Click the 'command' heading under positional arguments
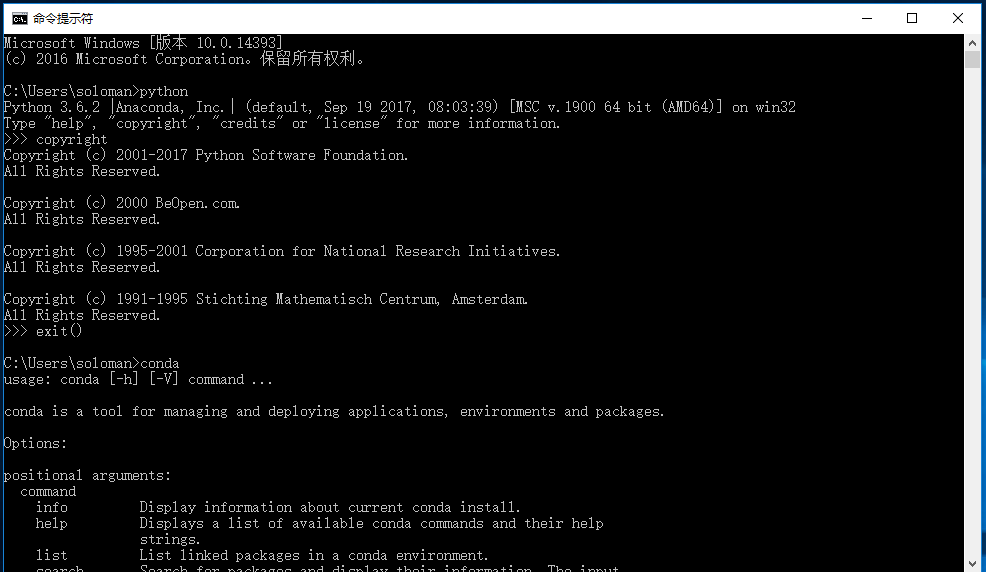Screen dimensions: 986x572 48,492
